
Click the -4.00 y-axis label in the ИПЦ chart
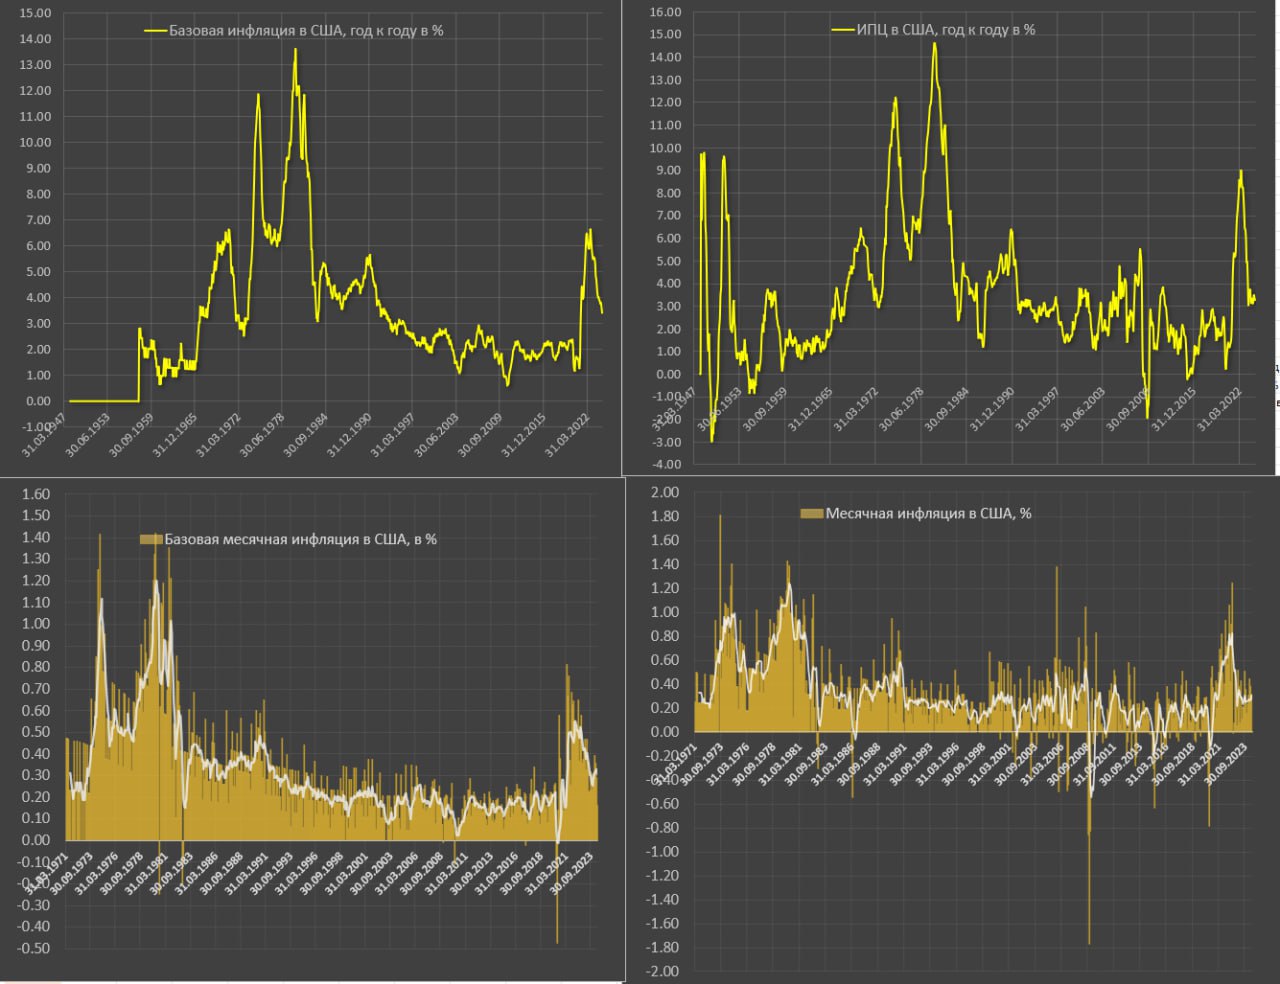(665, 464)
